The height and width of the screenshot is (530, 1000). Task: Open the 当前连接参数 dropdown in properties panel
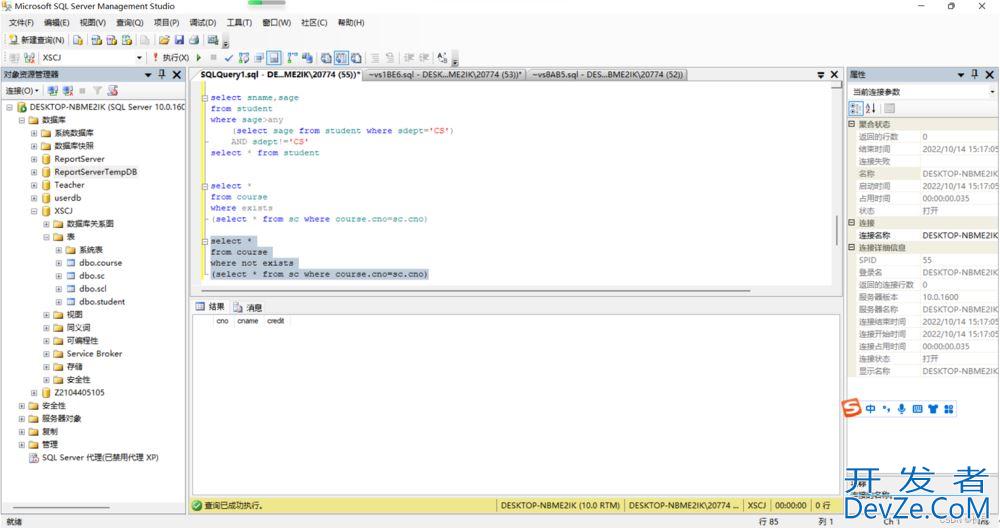tap(992, 92)
